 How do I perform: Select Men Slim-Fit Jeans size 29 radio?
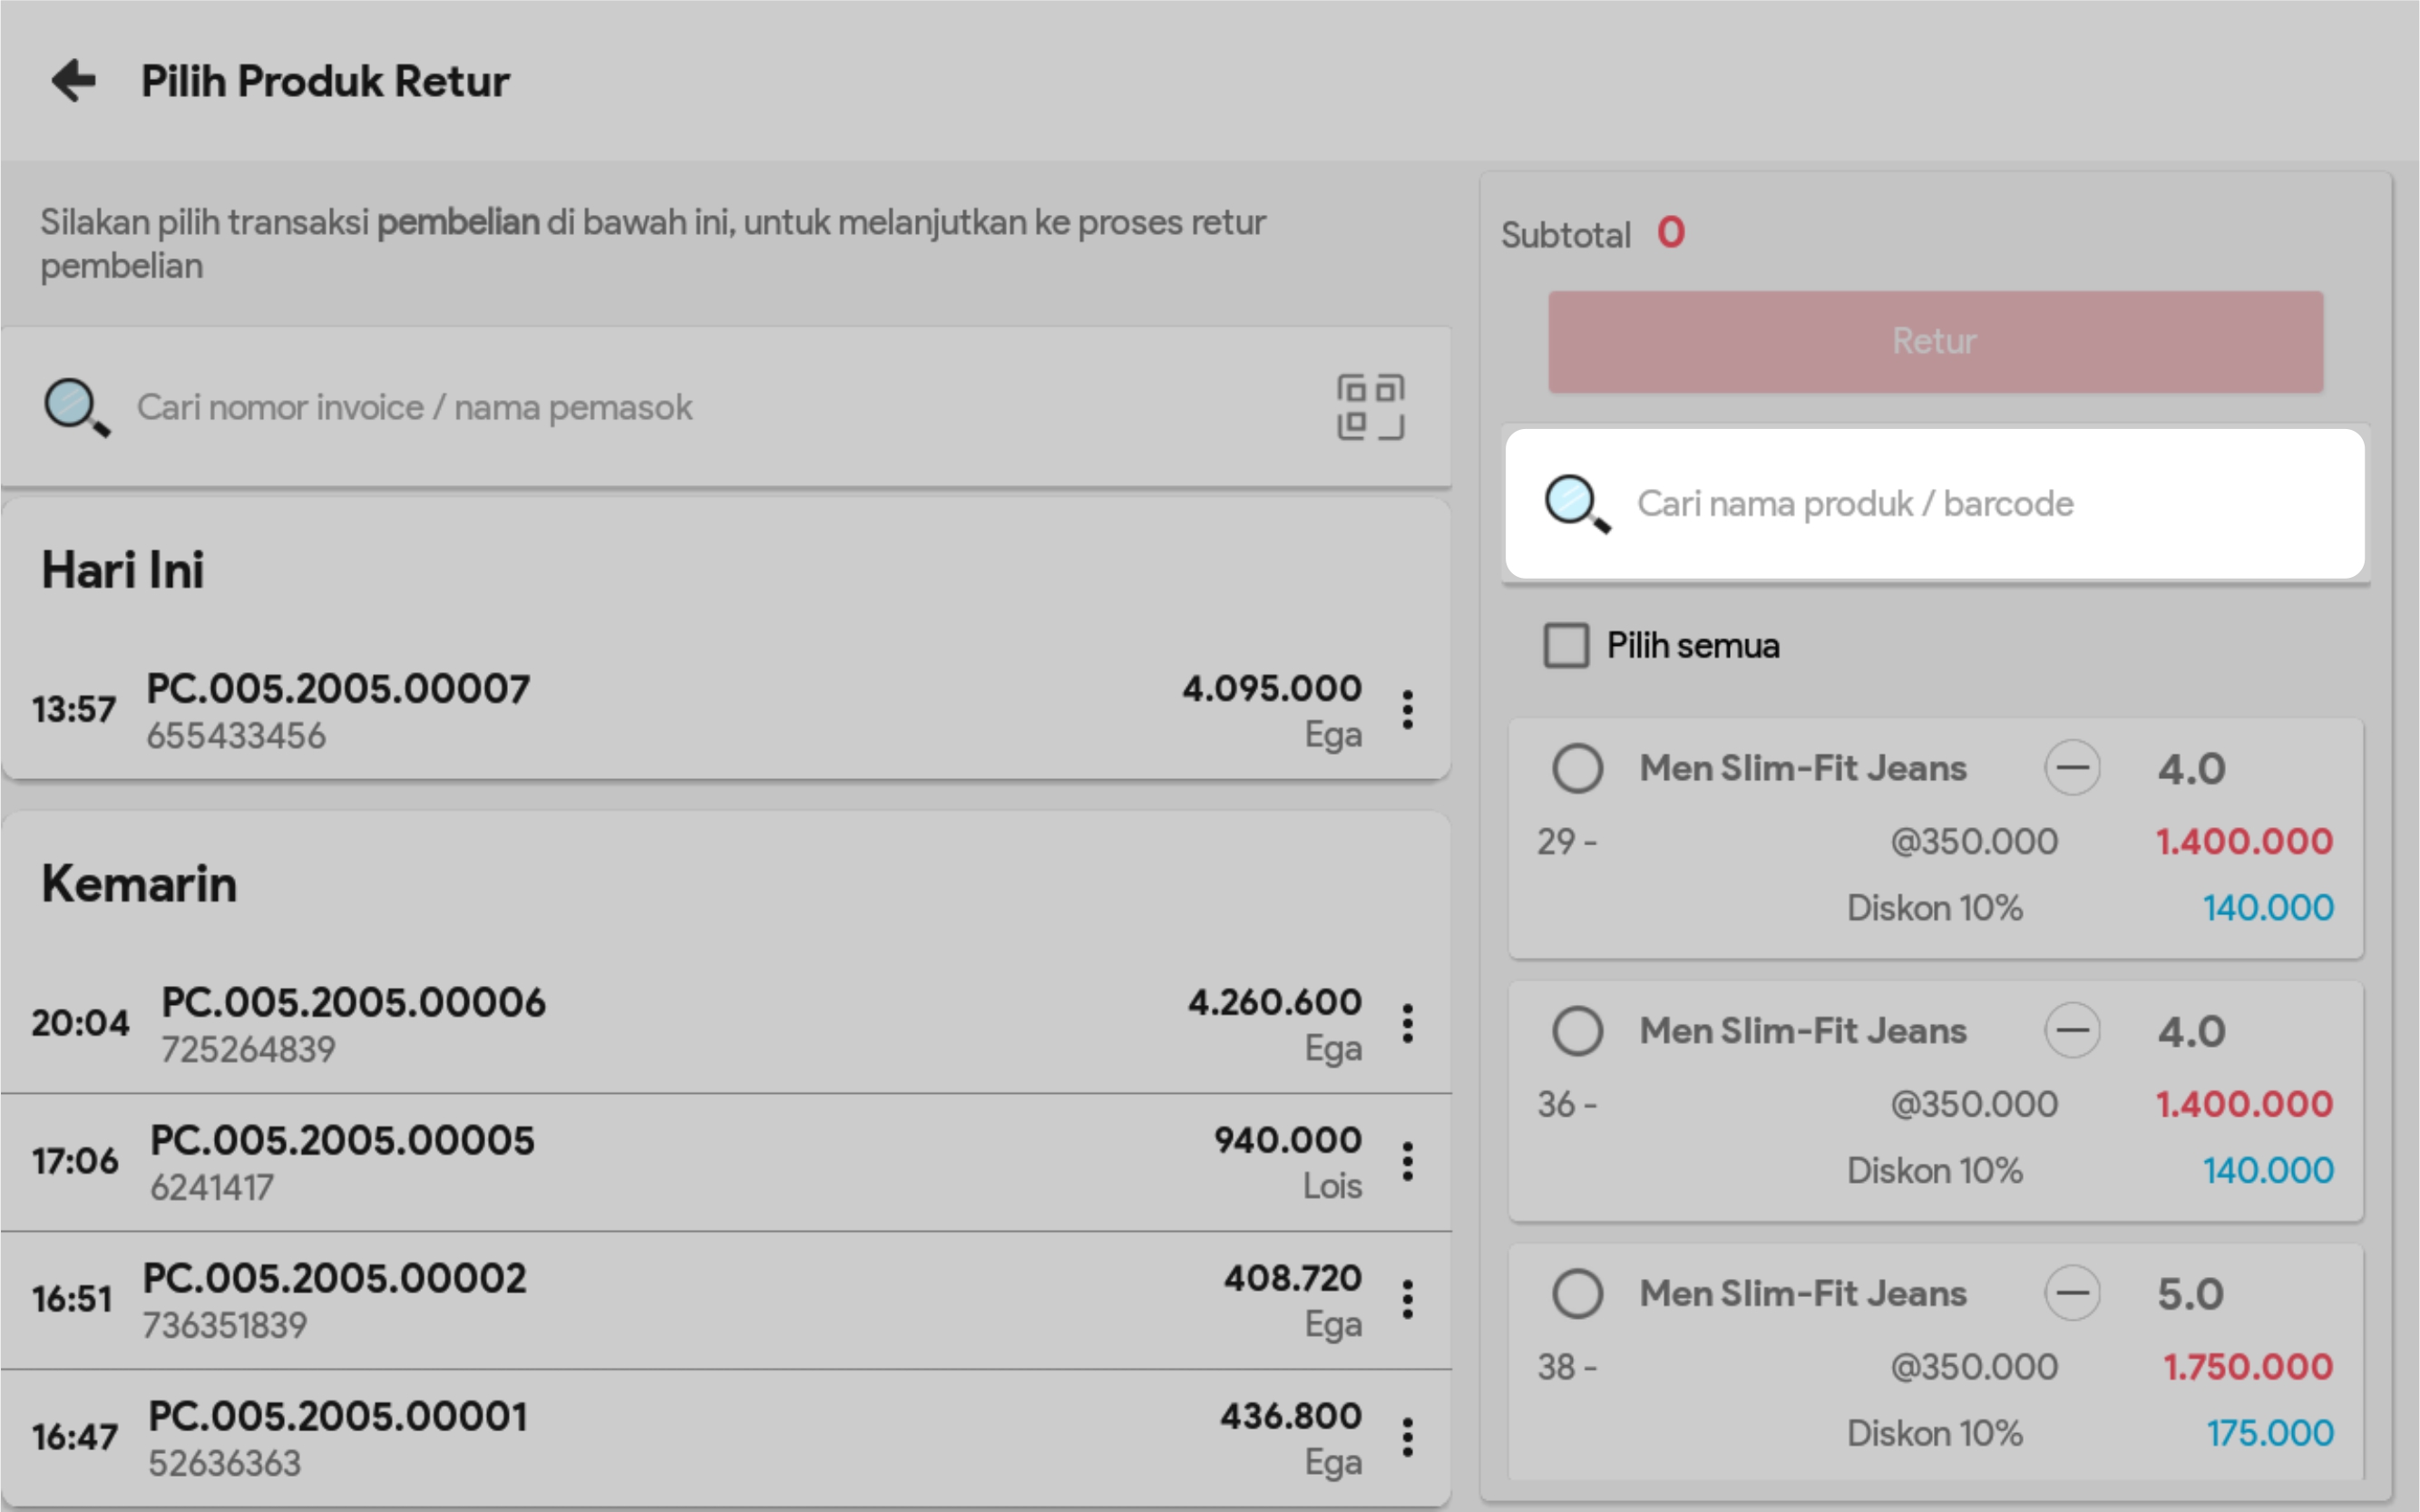click(x=1577, y=768)
